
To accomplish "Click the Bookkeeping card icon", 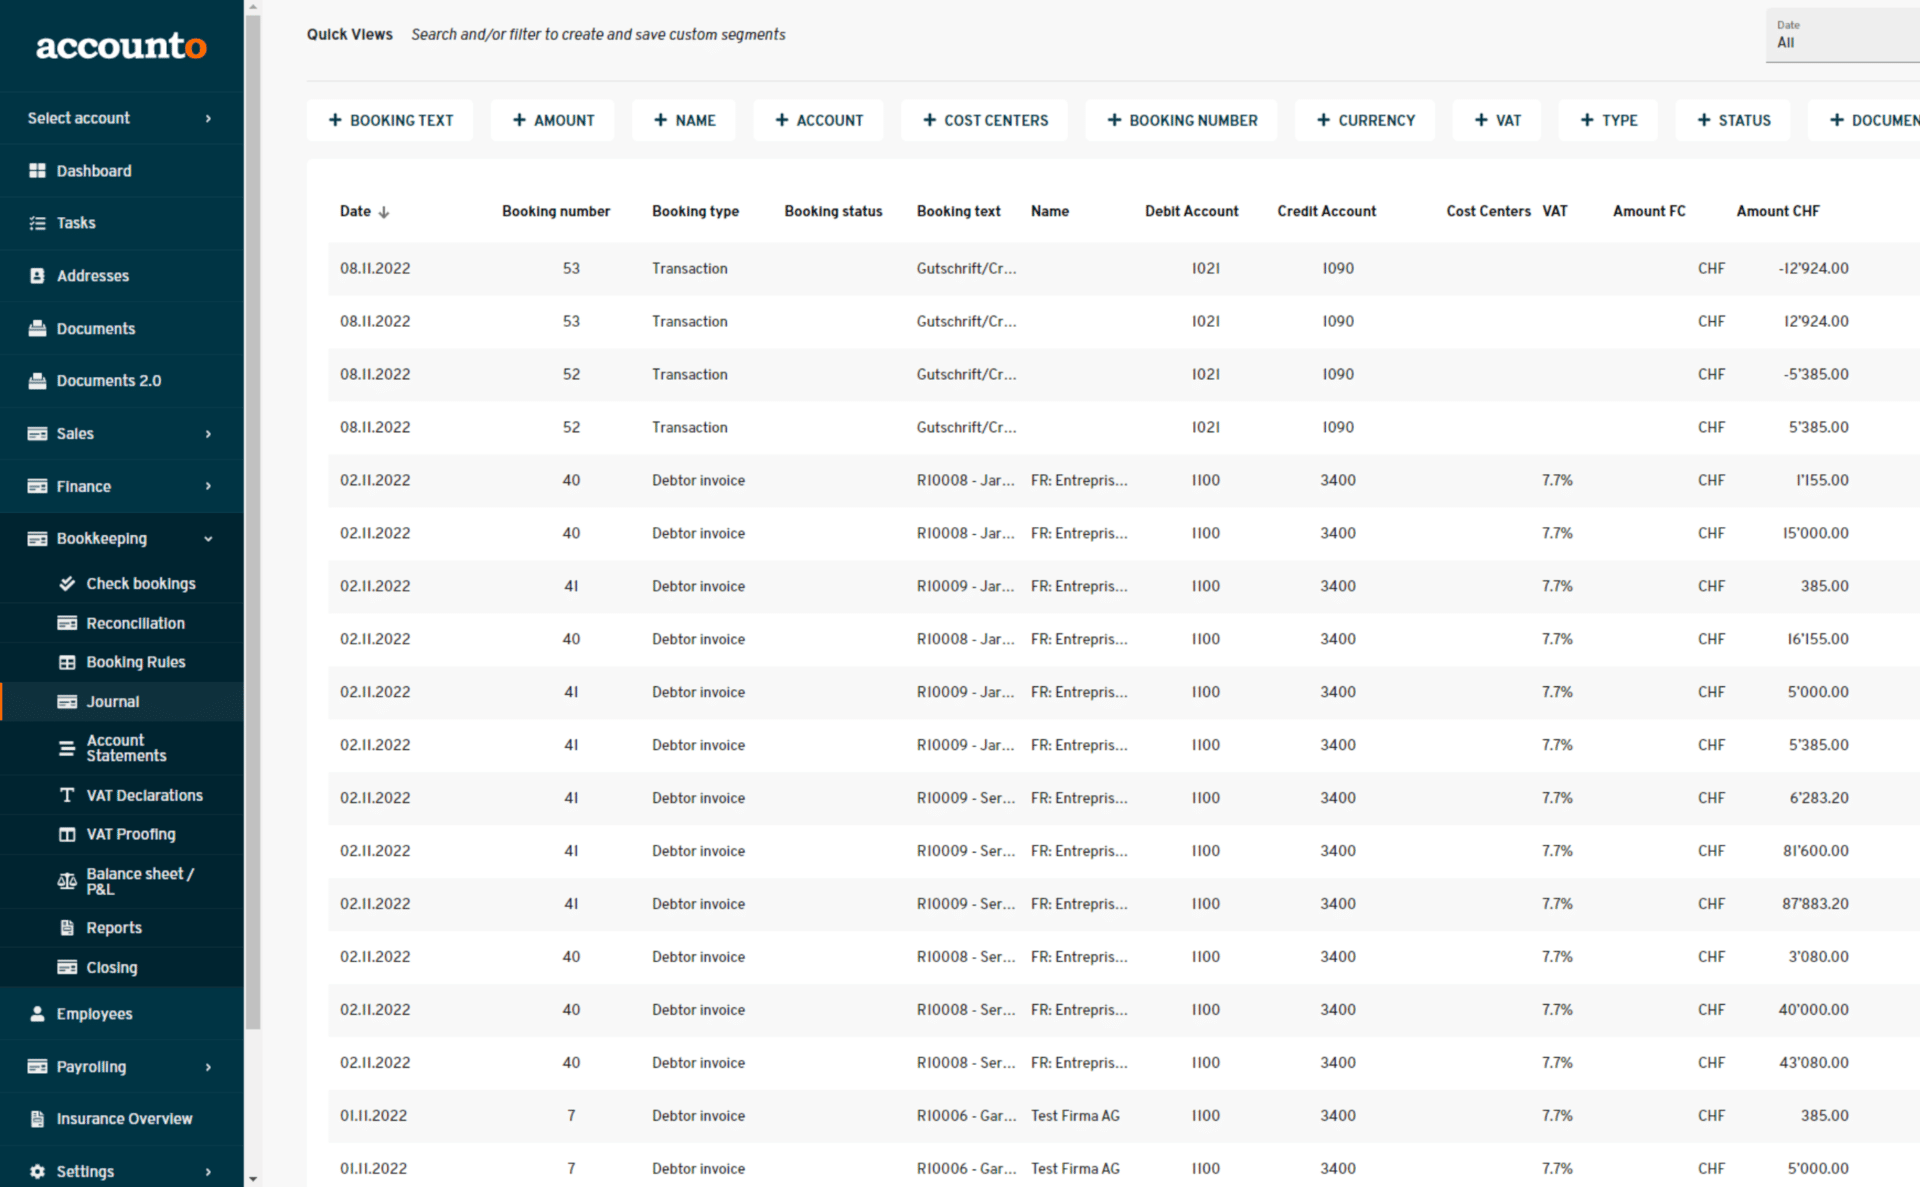I will 37,539.
